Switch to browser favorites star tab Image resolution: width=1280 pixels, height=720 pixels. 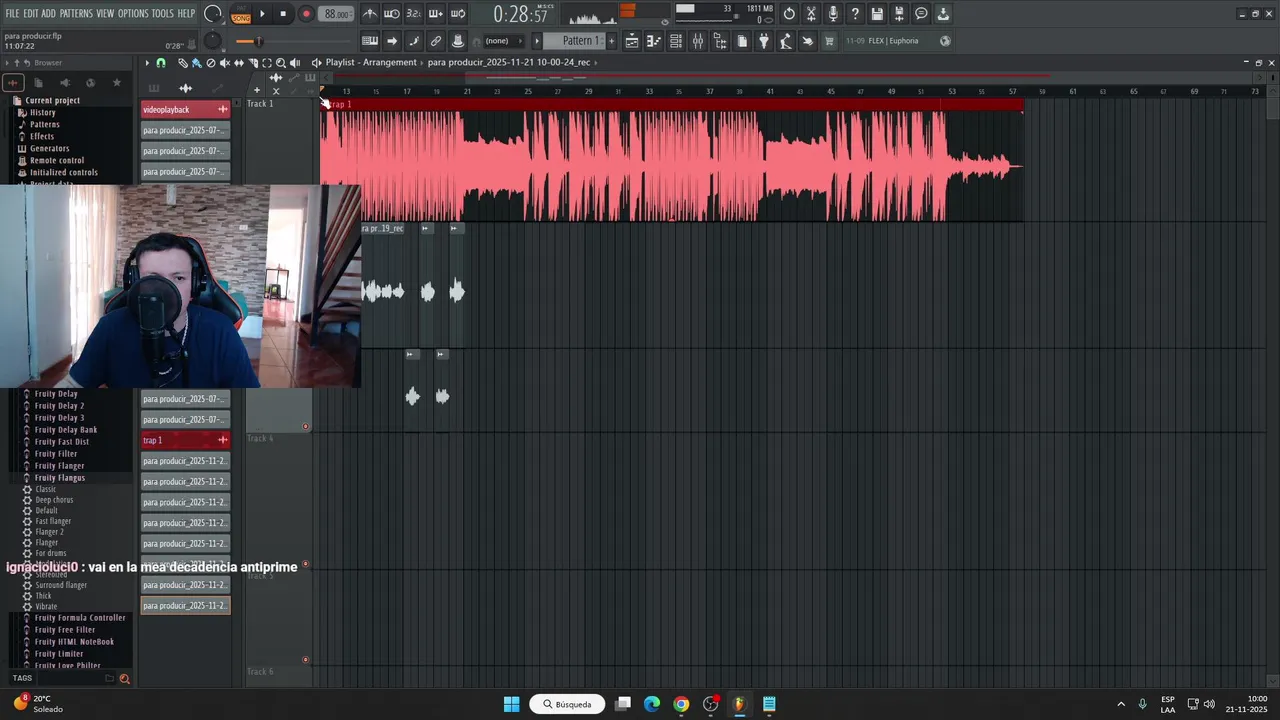pyautogui.click(x=117, y=83)
